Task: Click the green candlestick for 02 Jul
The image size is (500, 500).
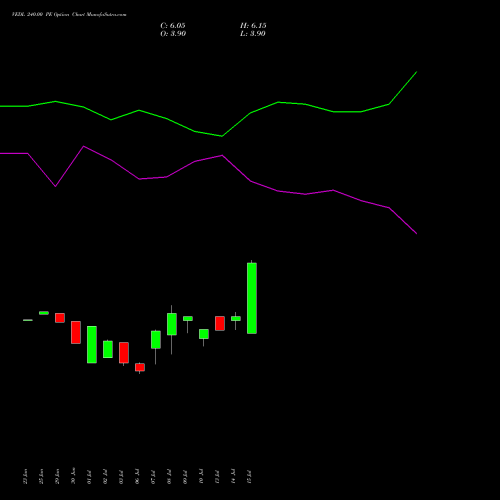Action: 108,349
